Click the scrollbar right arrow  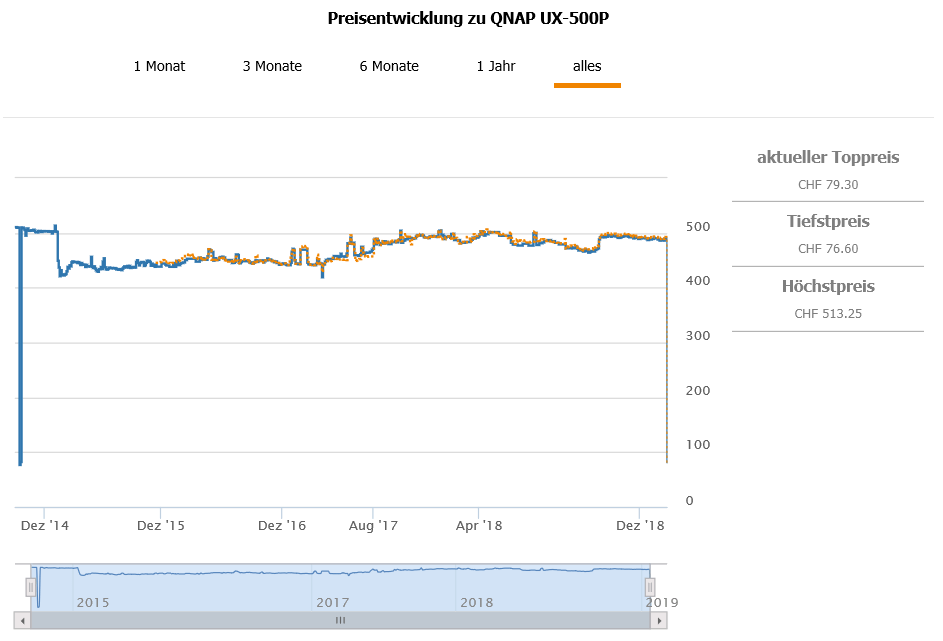click(659, 620)
